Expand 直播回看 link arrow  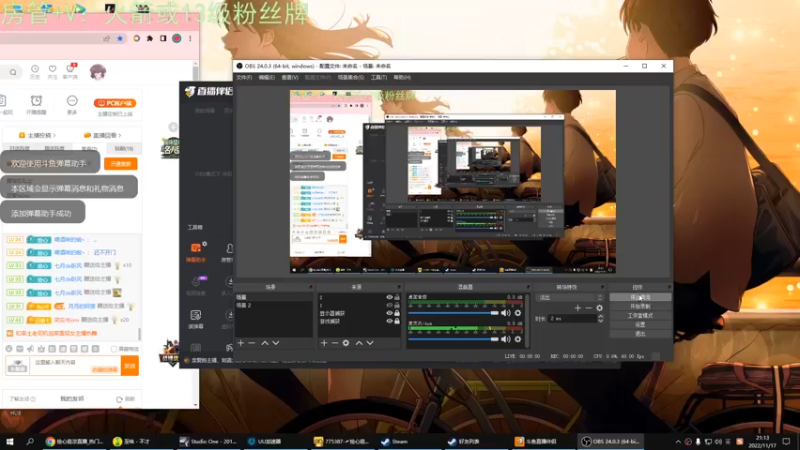coord(120,135)
